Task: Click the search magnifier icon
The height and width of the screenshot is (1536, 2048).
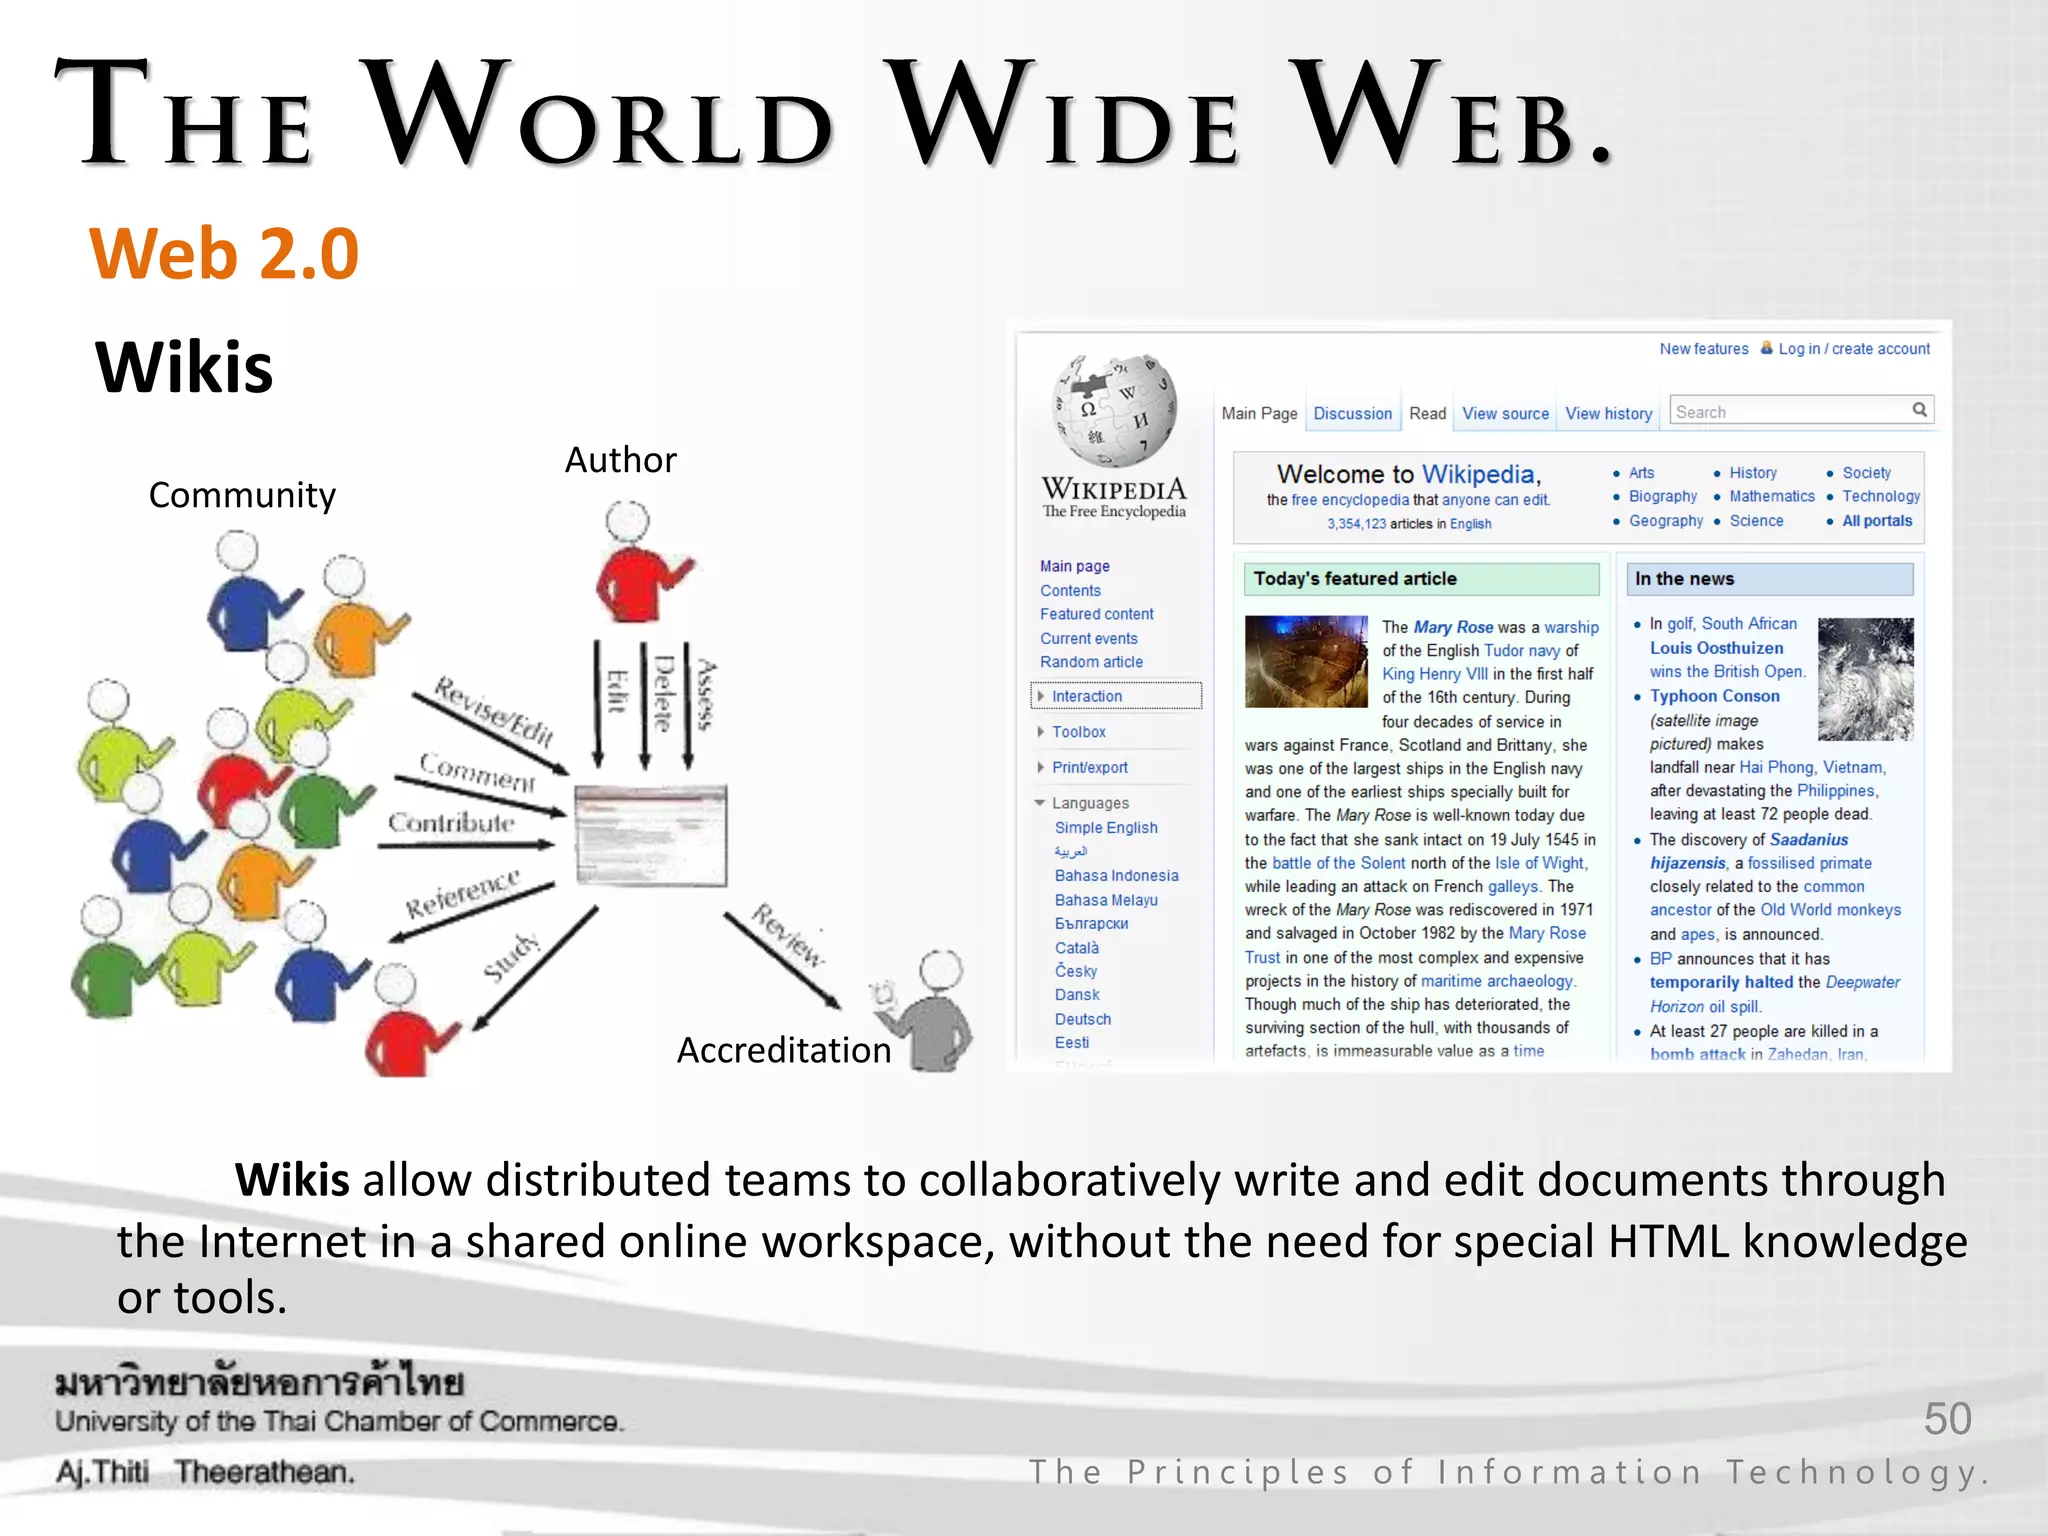Action: (1919, 410)
